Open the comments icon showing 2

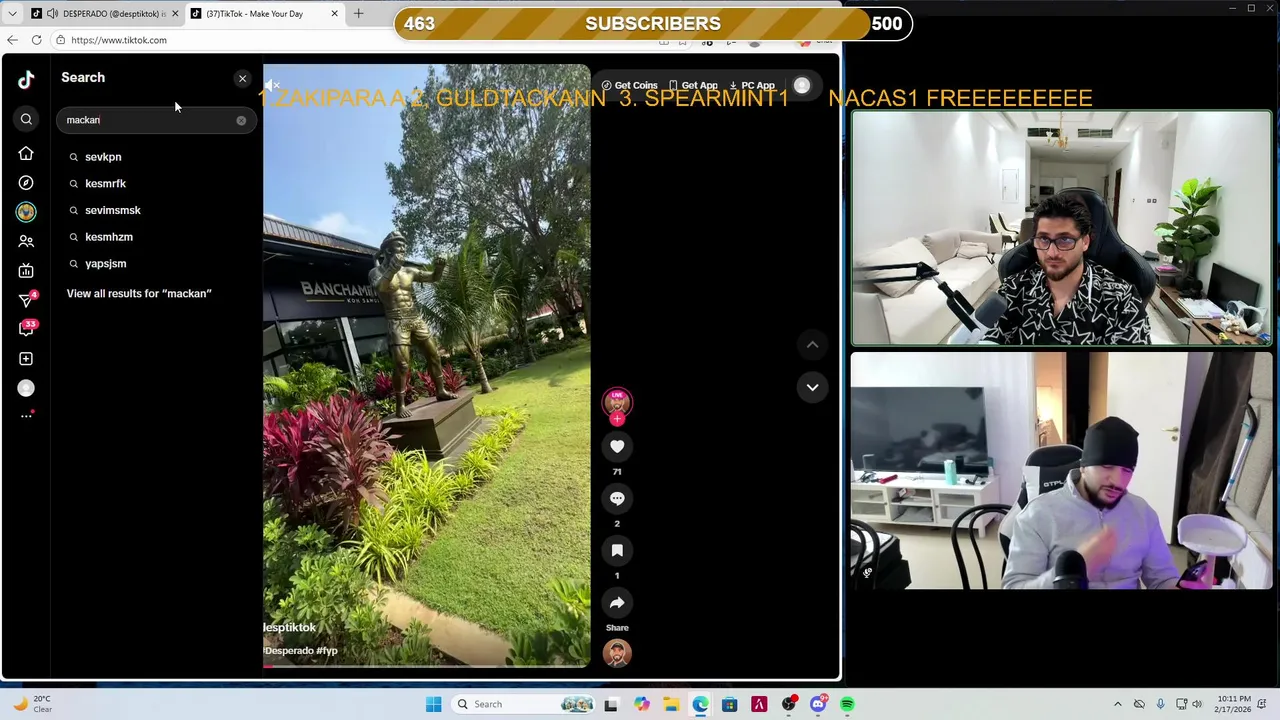point(617,499)
